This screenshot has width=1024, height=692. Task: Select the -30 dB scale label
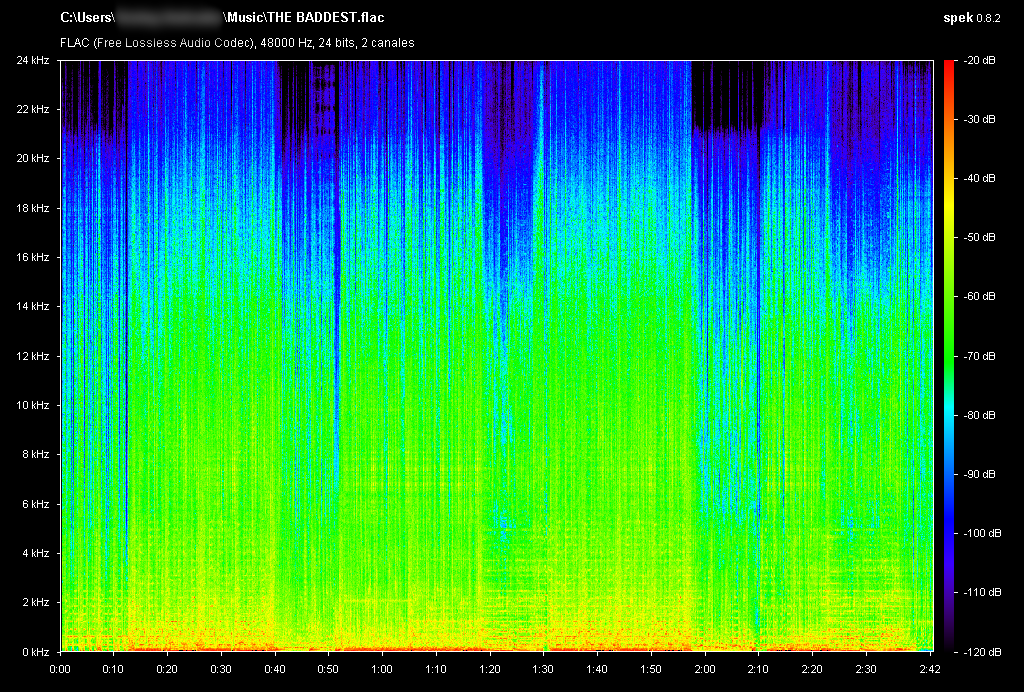pos(980,119)
